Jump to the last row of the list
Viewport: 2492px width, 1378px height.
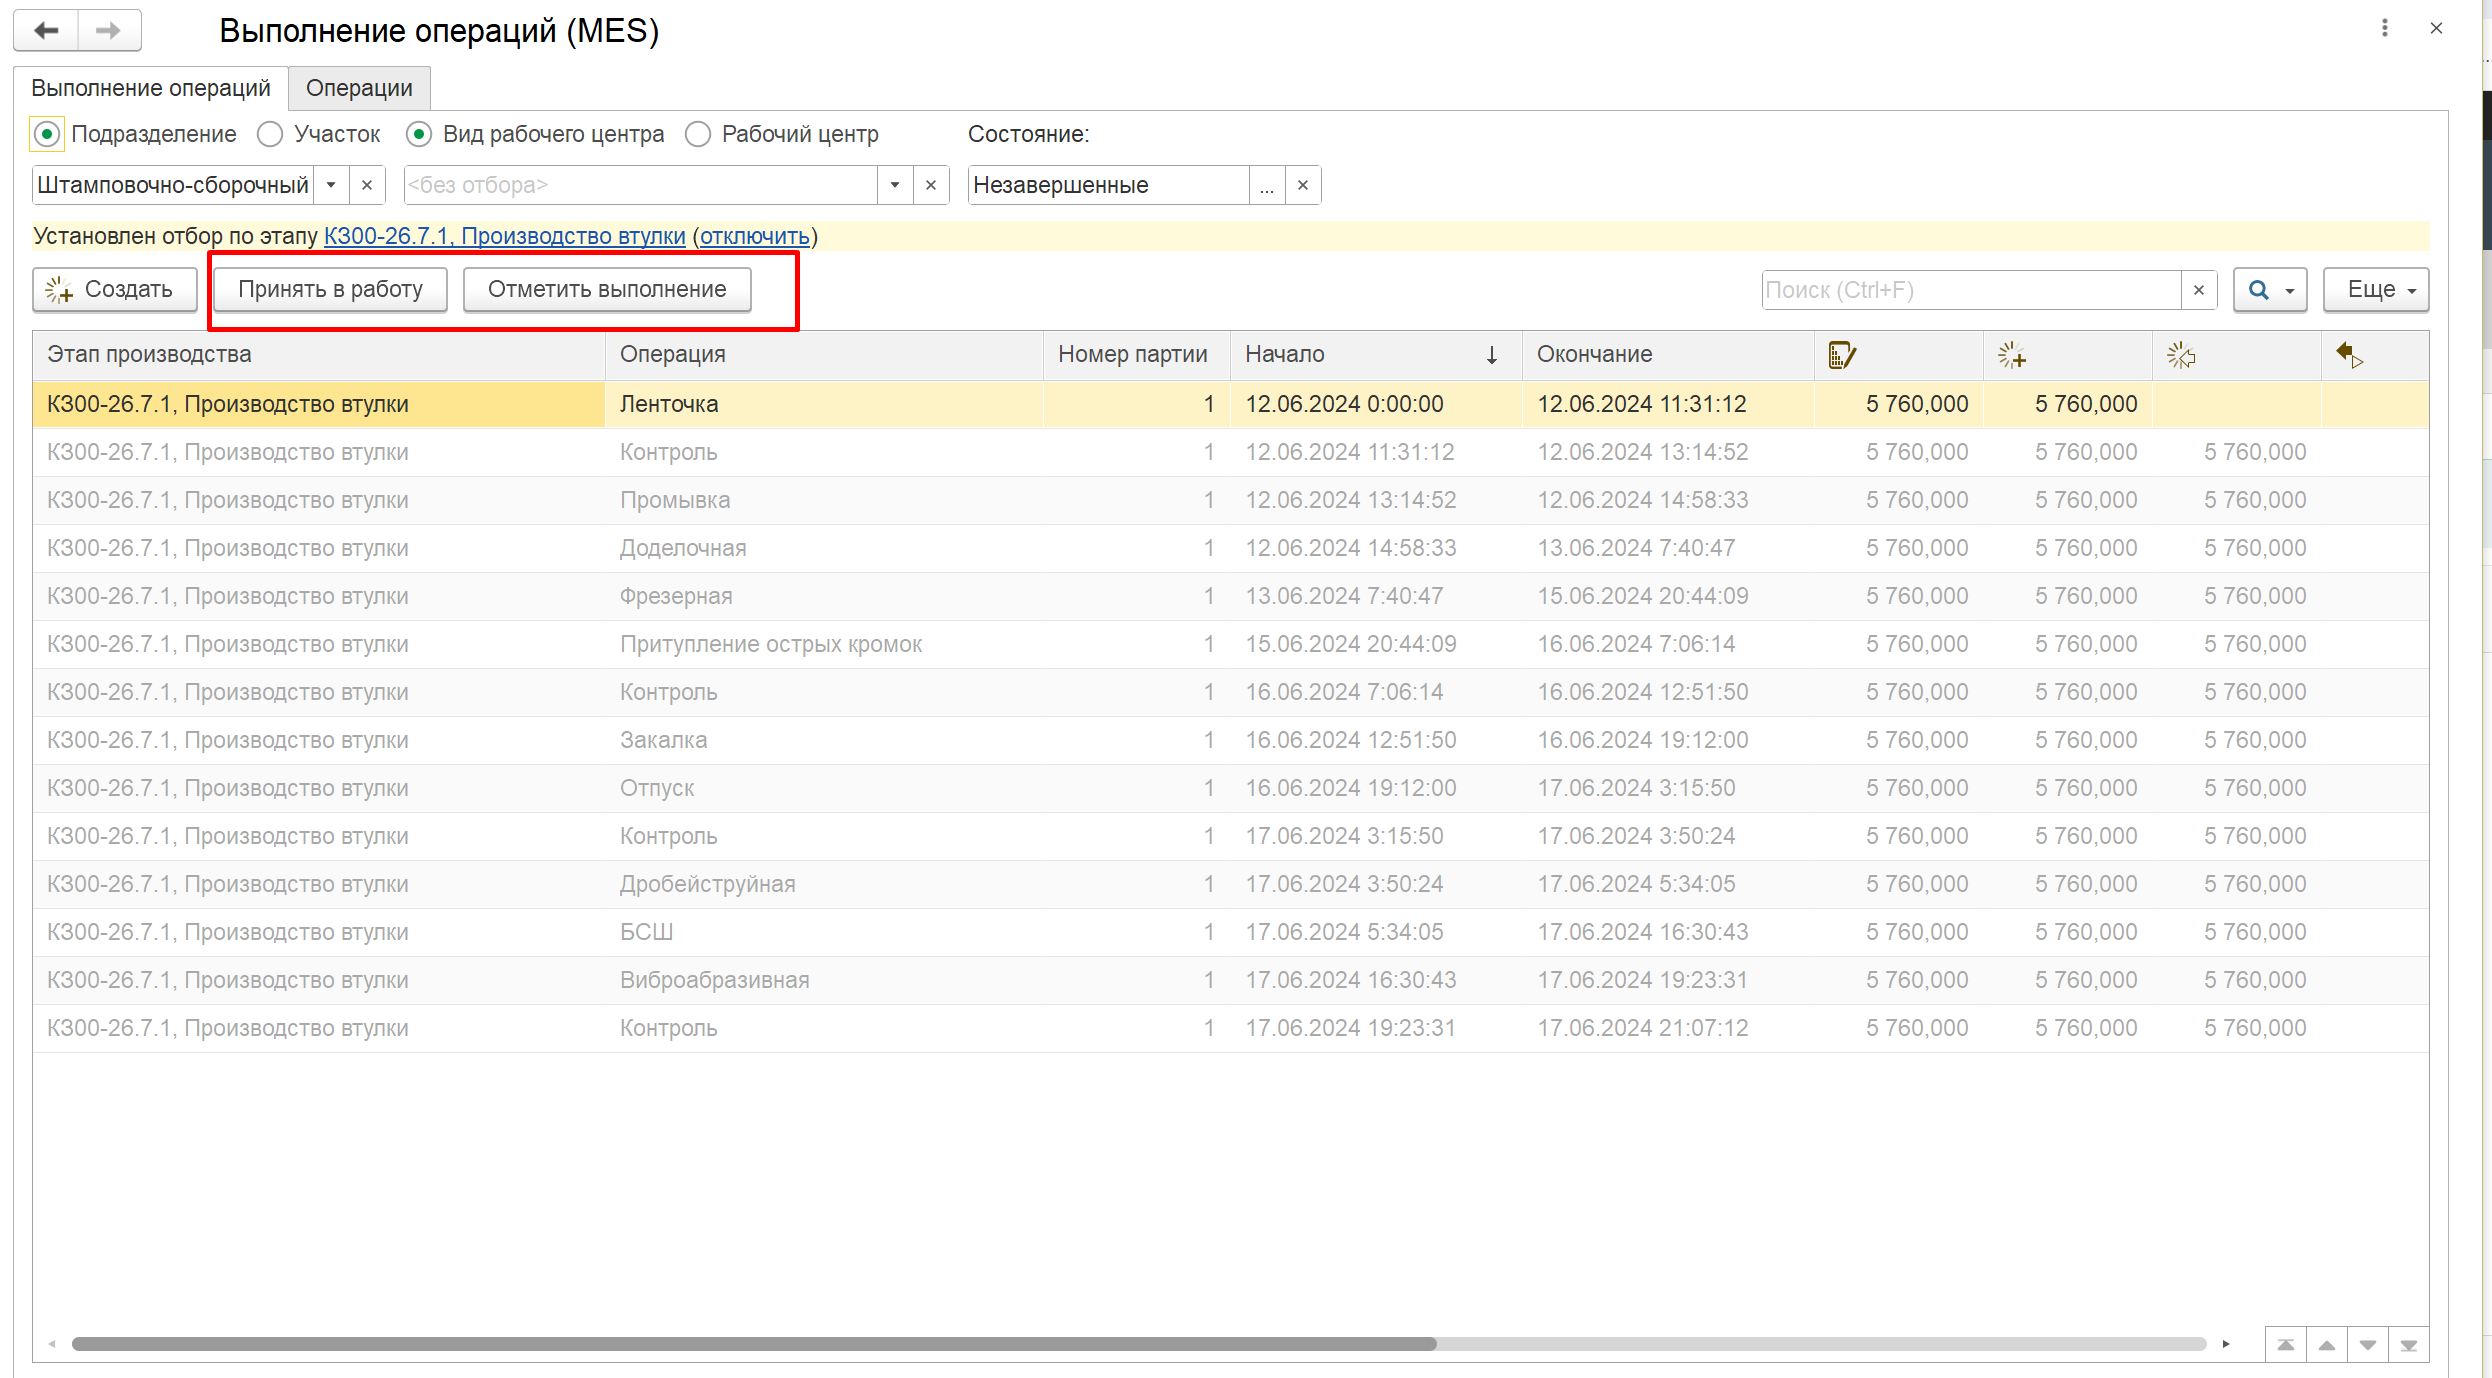[2409, 1345]
